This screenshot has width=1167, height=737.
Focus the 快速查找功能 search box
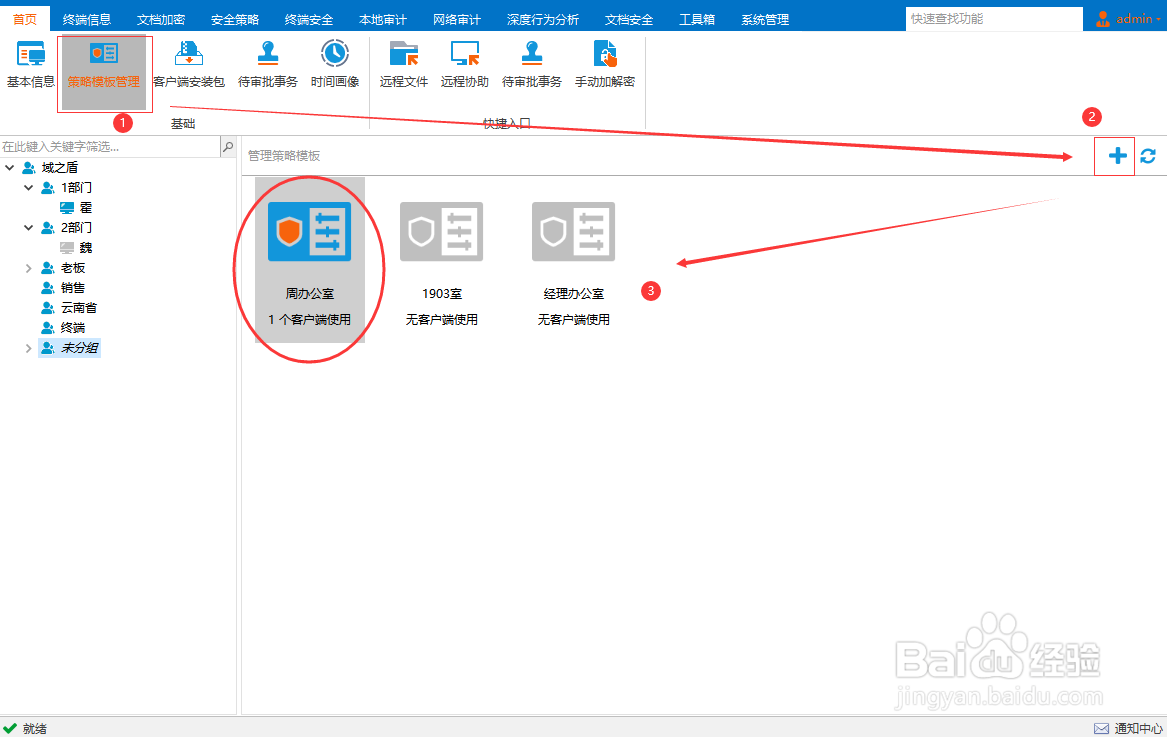pos(994,19)
